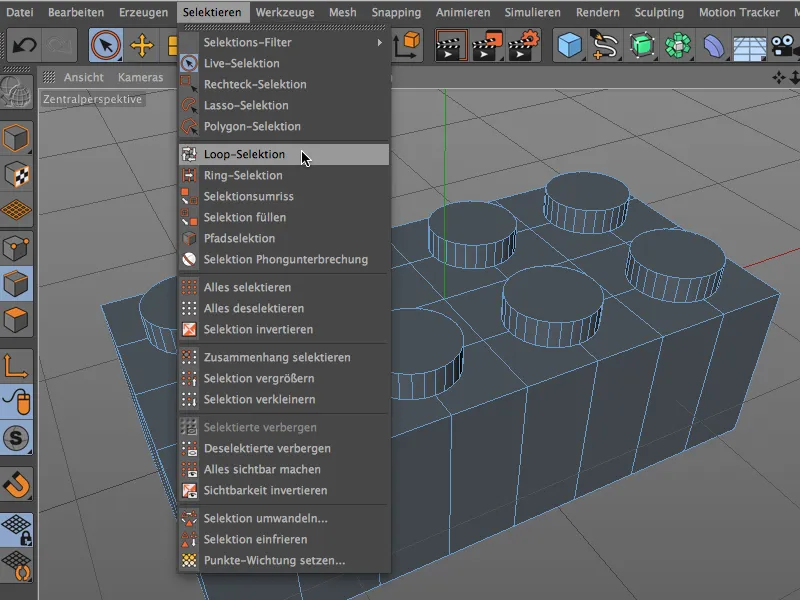Open the Motion Tracker menu
This screenshot has height=600, width=800.
point(739,12)
